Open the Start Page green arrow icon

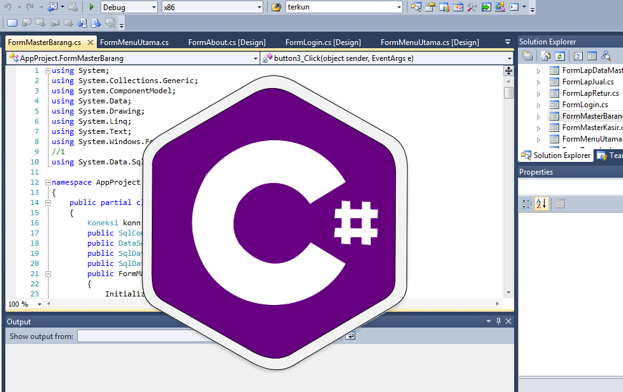pyautogui.click(x=486, y=7)
